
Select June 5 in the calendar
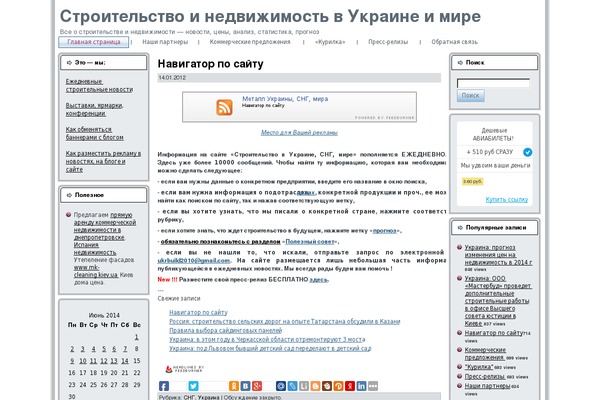(x=104, y=349)
